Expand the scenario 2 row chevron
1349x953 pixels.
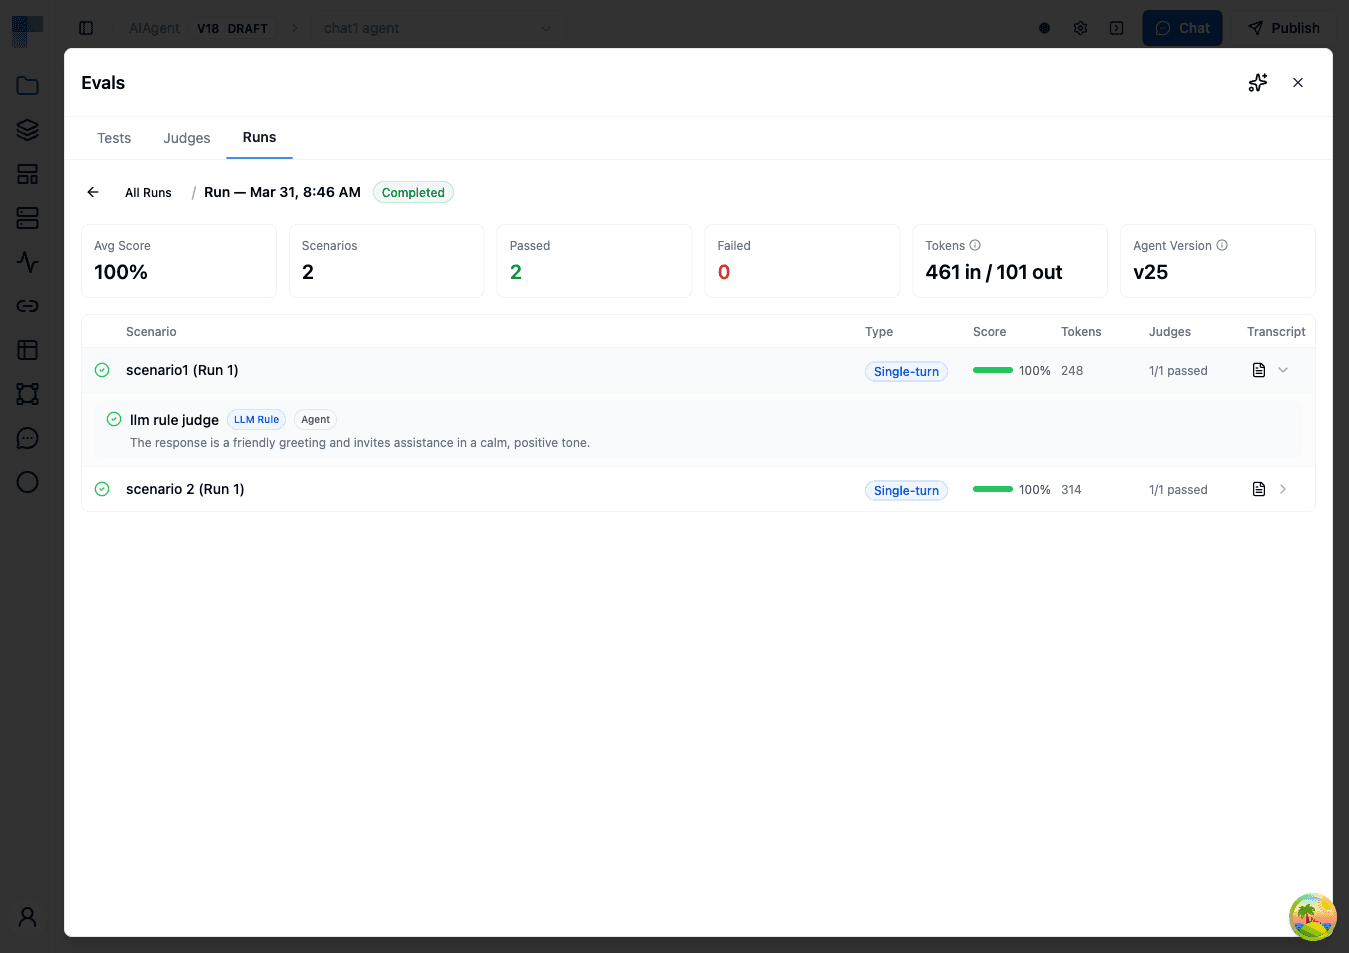[x=1283, y=489]
